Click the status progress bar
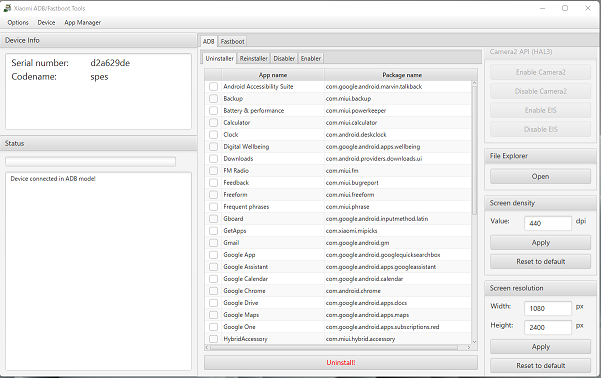601x378 pixels. pos(90,161)
